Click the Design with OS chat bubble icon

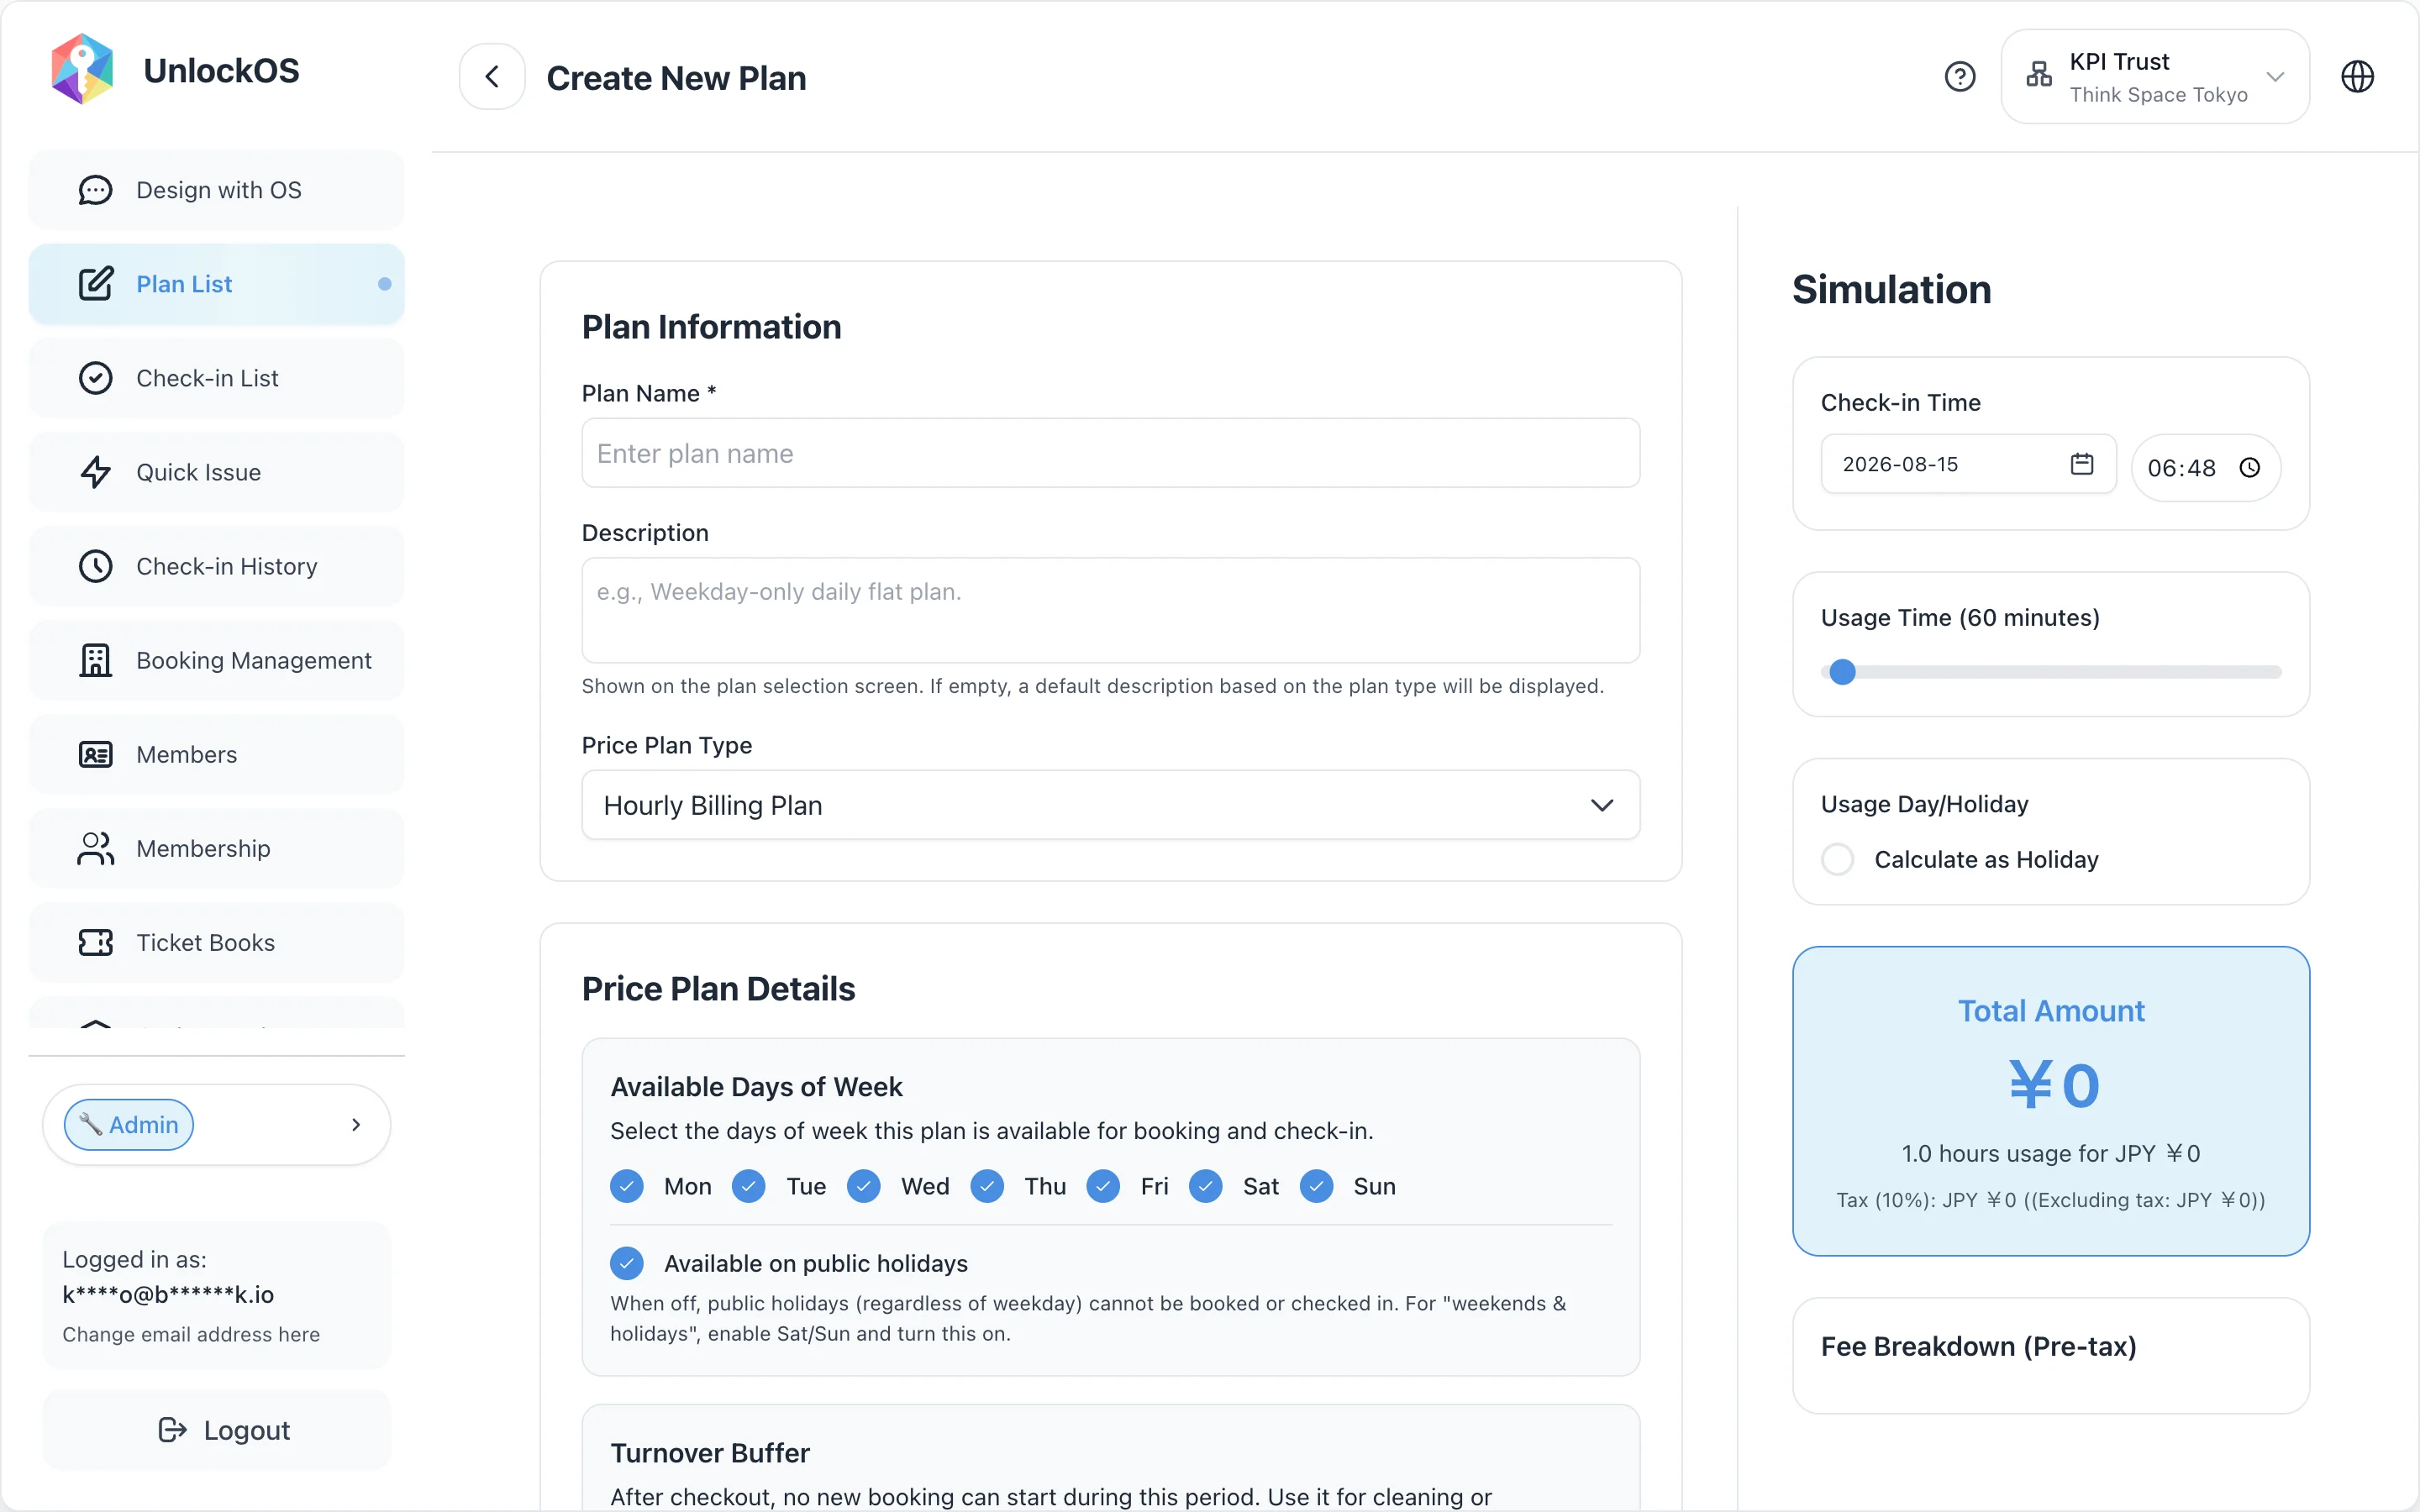(96, 190)
